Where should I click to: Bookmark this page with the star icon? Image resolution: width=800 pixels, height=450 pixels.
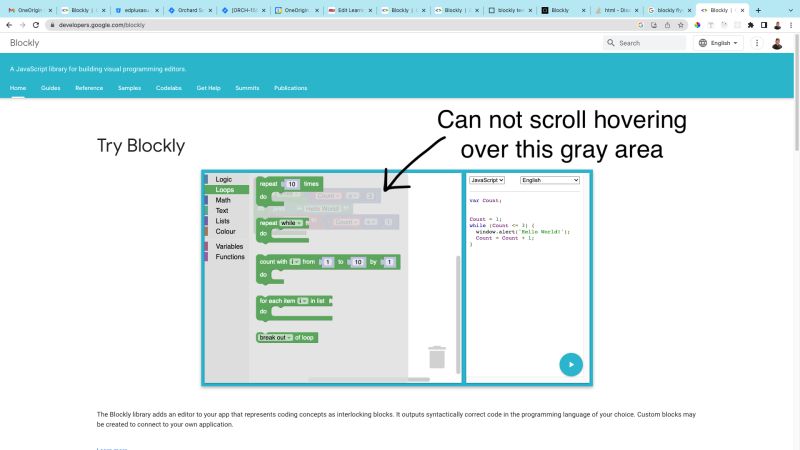click(x=681, y=25)
